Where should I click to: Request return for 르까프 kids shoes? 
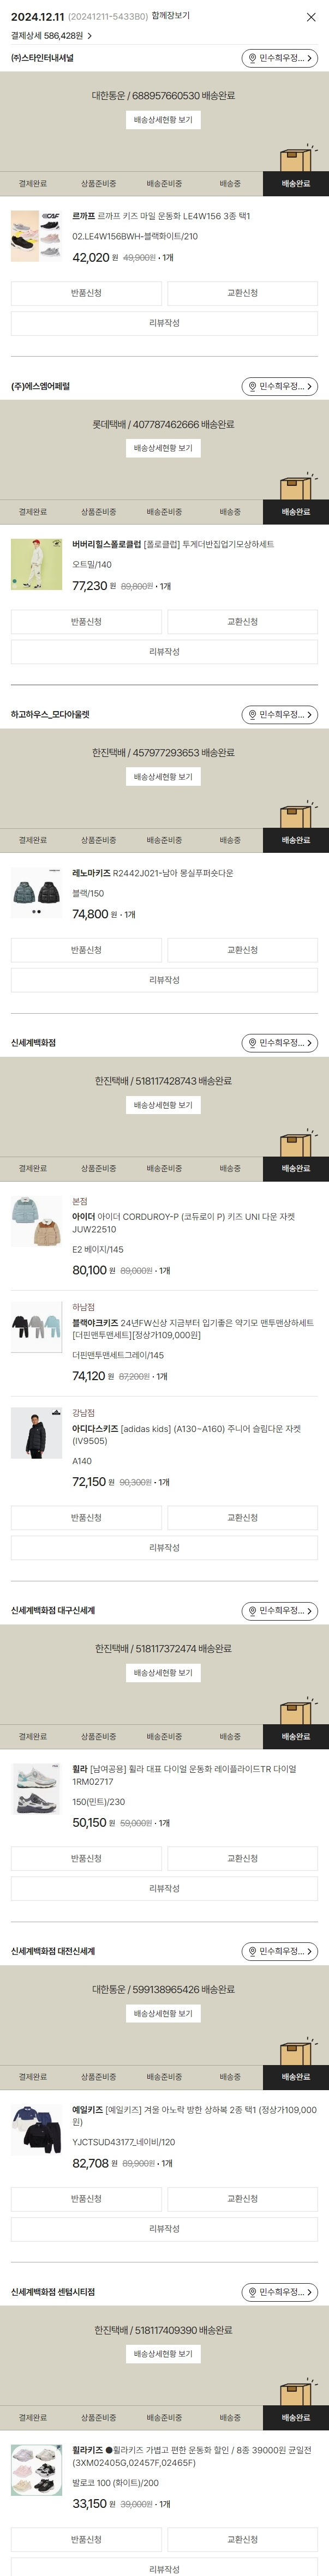click(86, 293)
